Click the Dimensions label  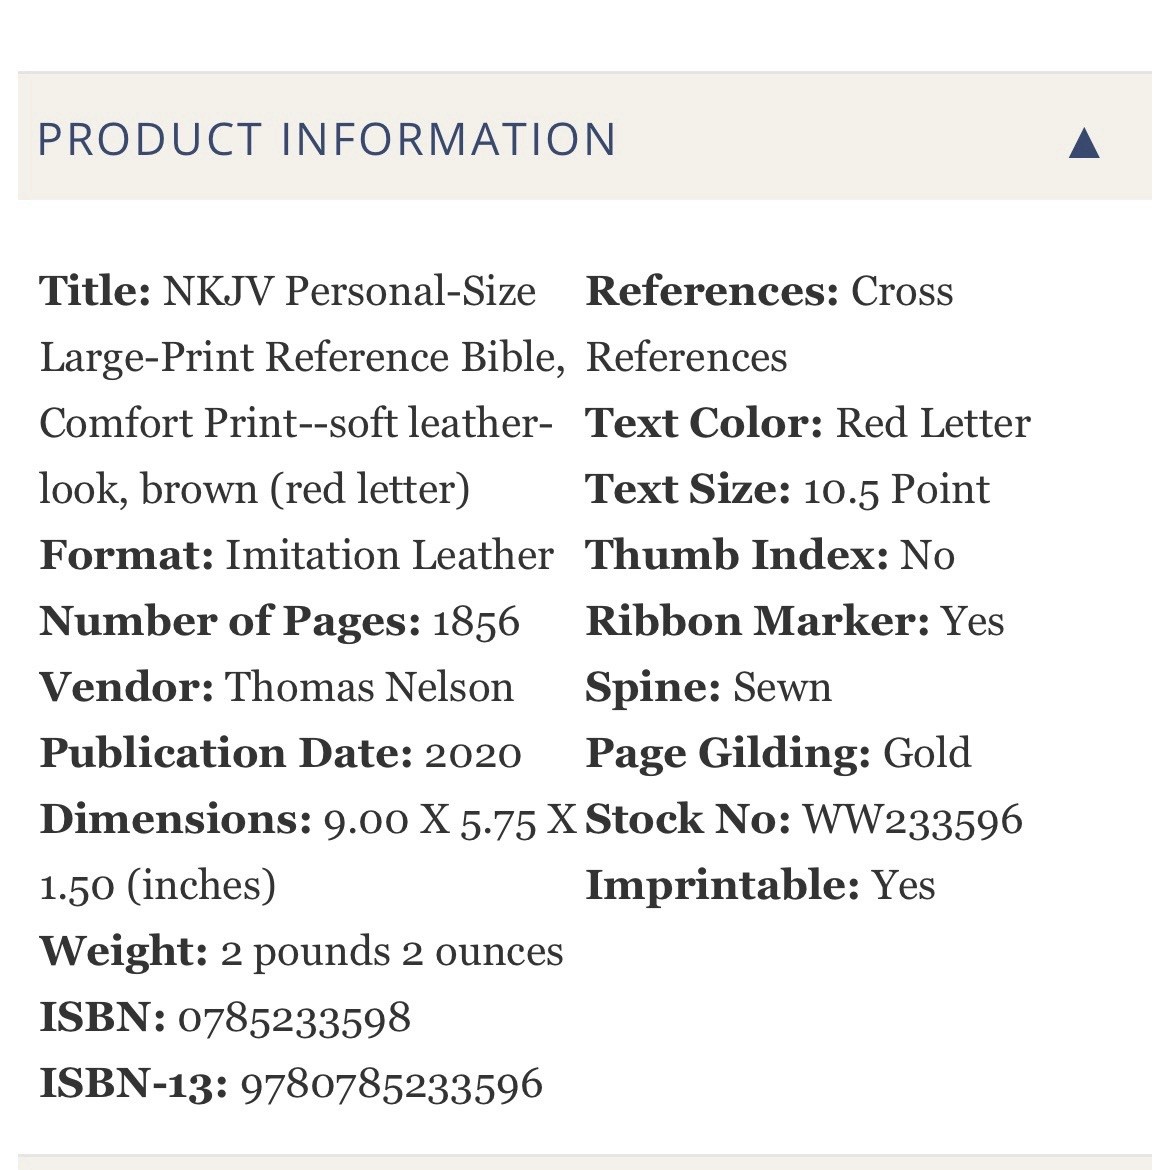[x=175, y=819]
